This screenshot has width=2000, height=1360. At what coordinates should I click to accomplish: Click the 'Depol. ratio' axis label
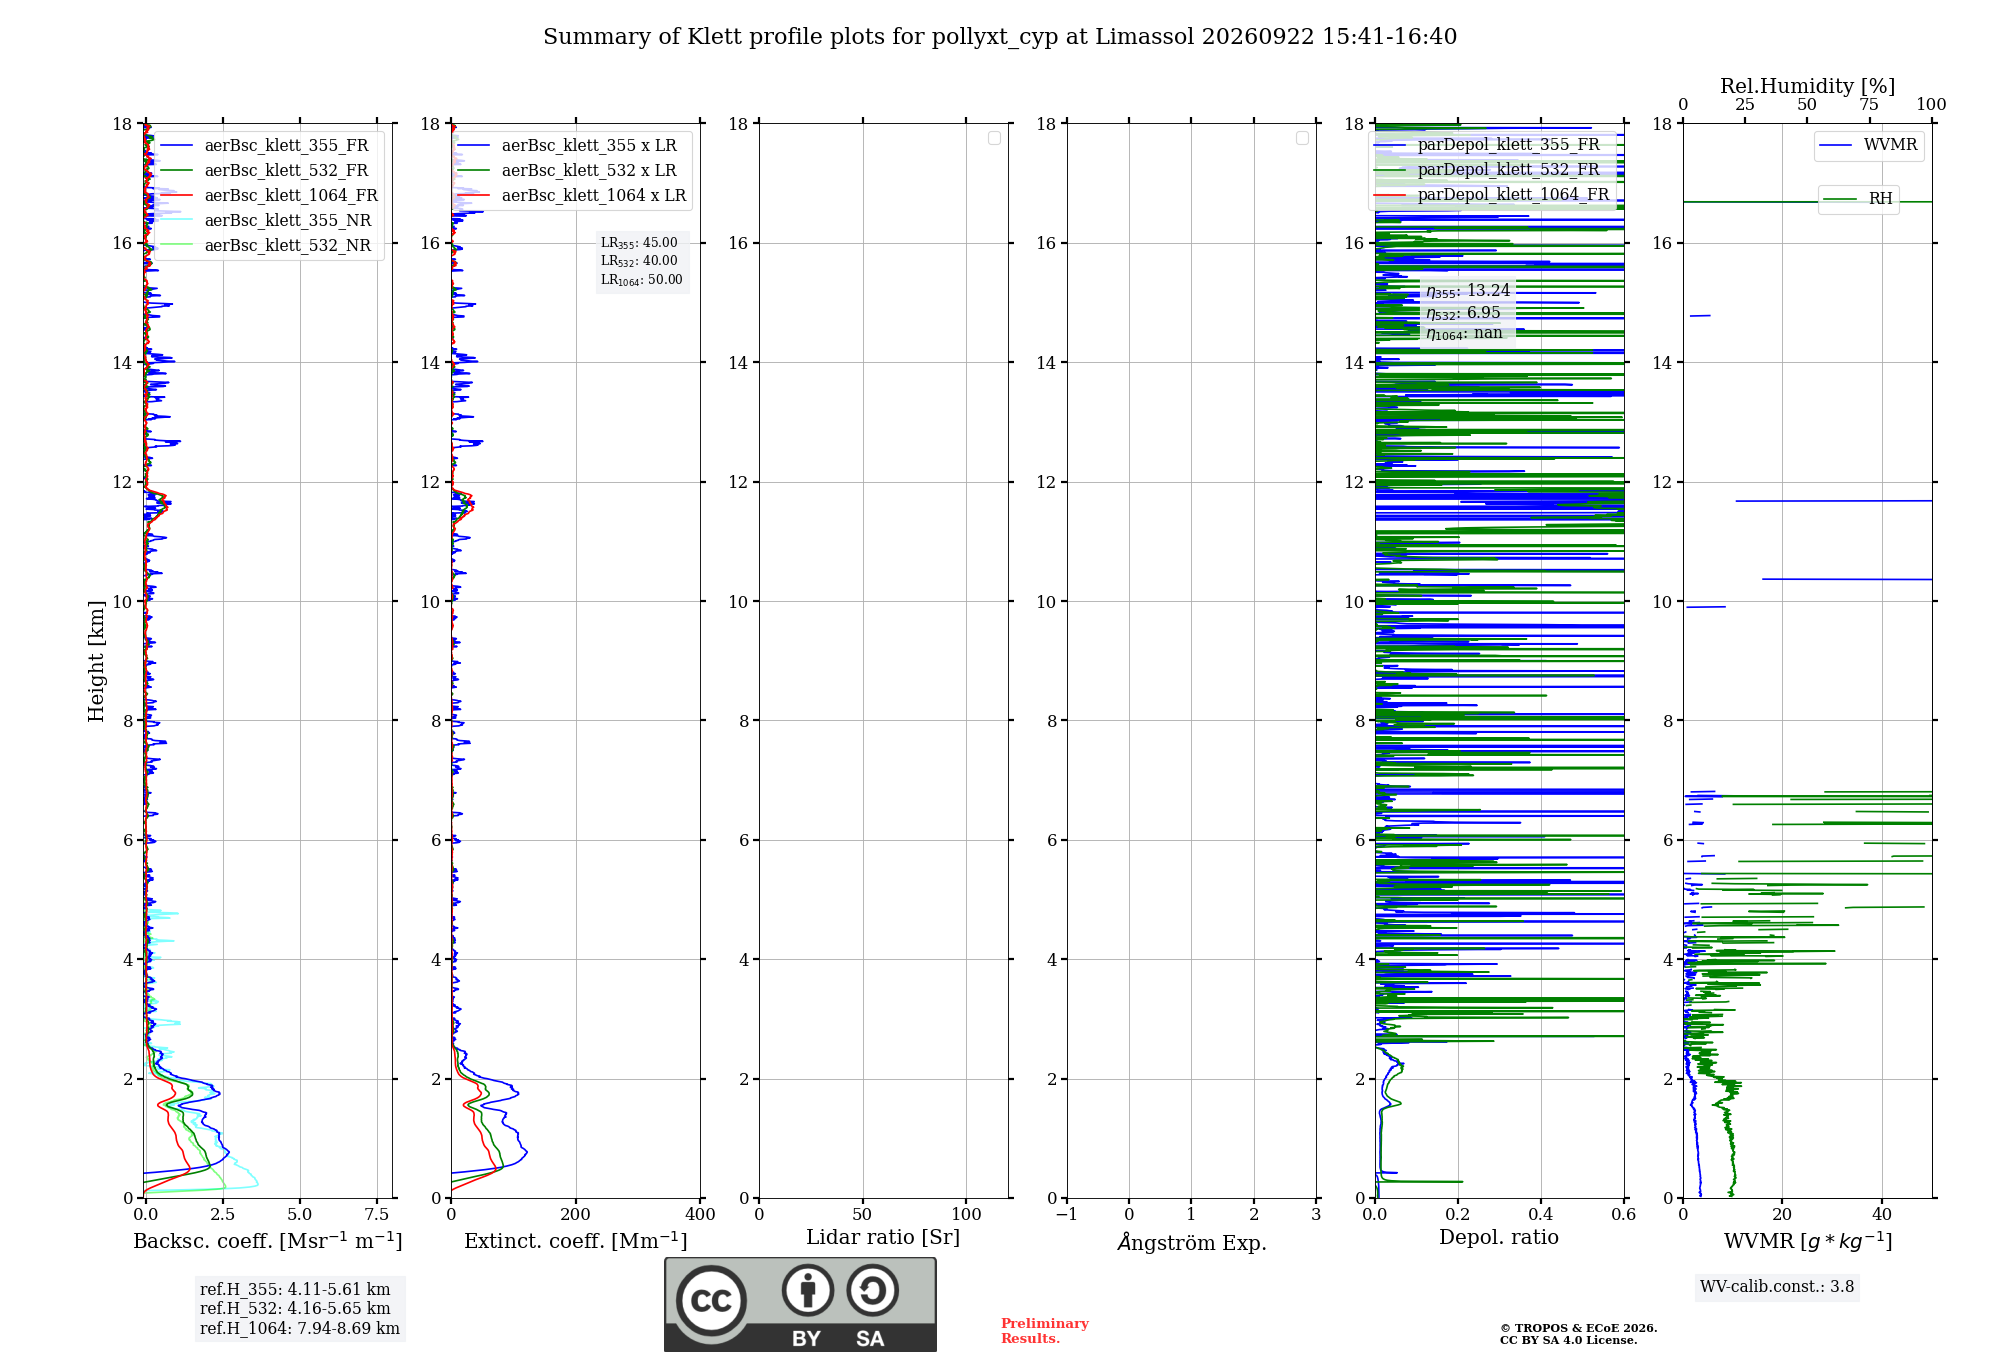(x=1499, y=1237)
